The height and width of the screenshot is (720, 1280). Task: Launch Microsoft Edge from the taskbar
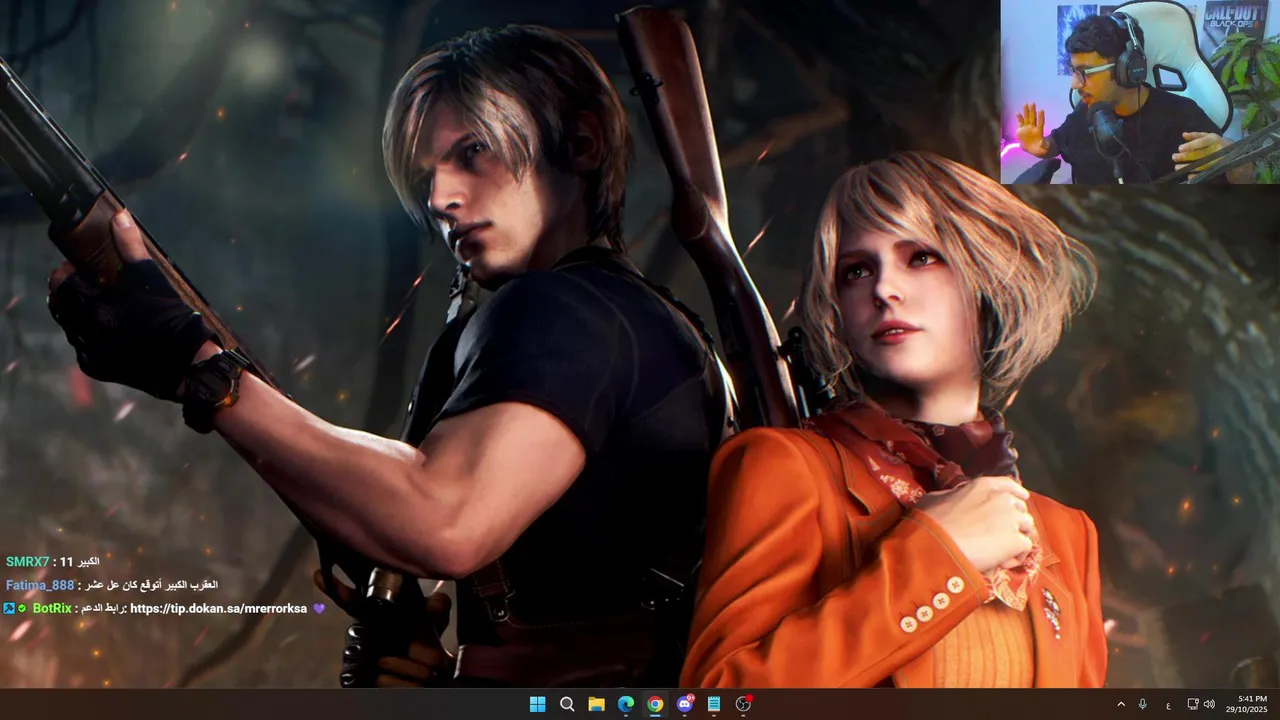626,704
